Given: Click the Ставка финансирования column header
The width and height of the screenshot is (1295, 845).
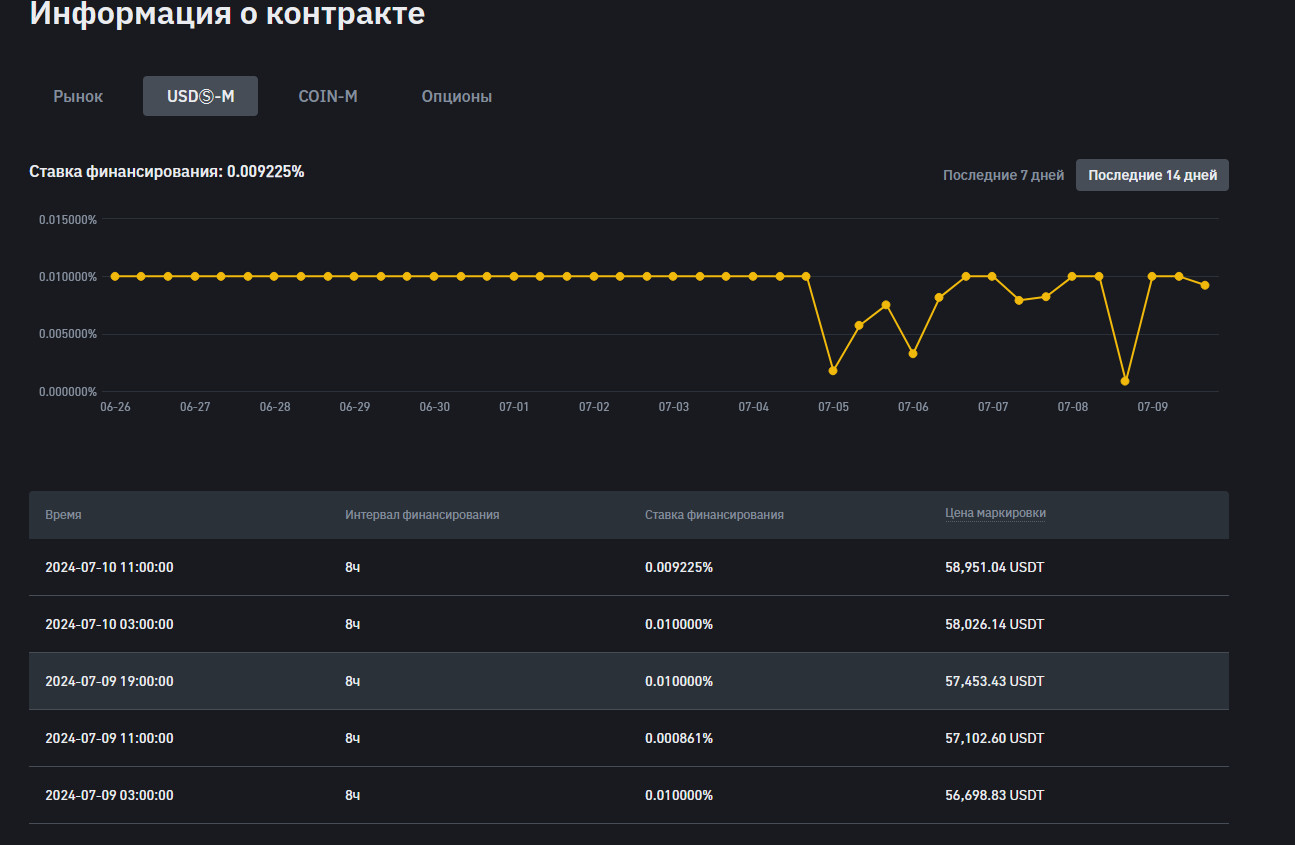Looking at the screenshot, I should pos(714,515).
